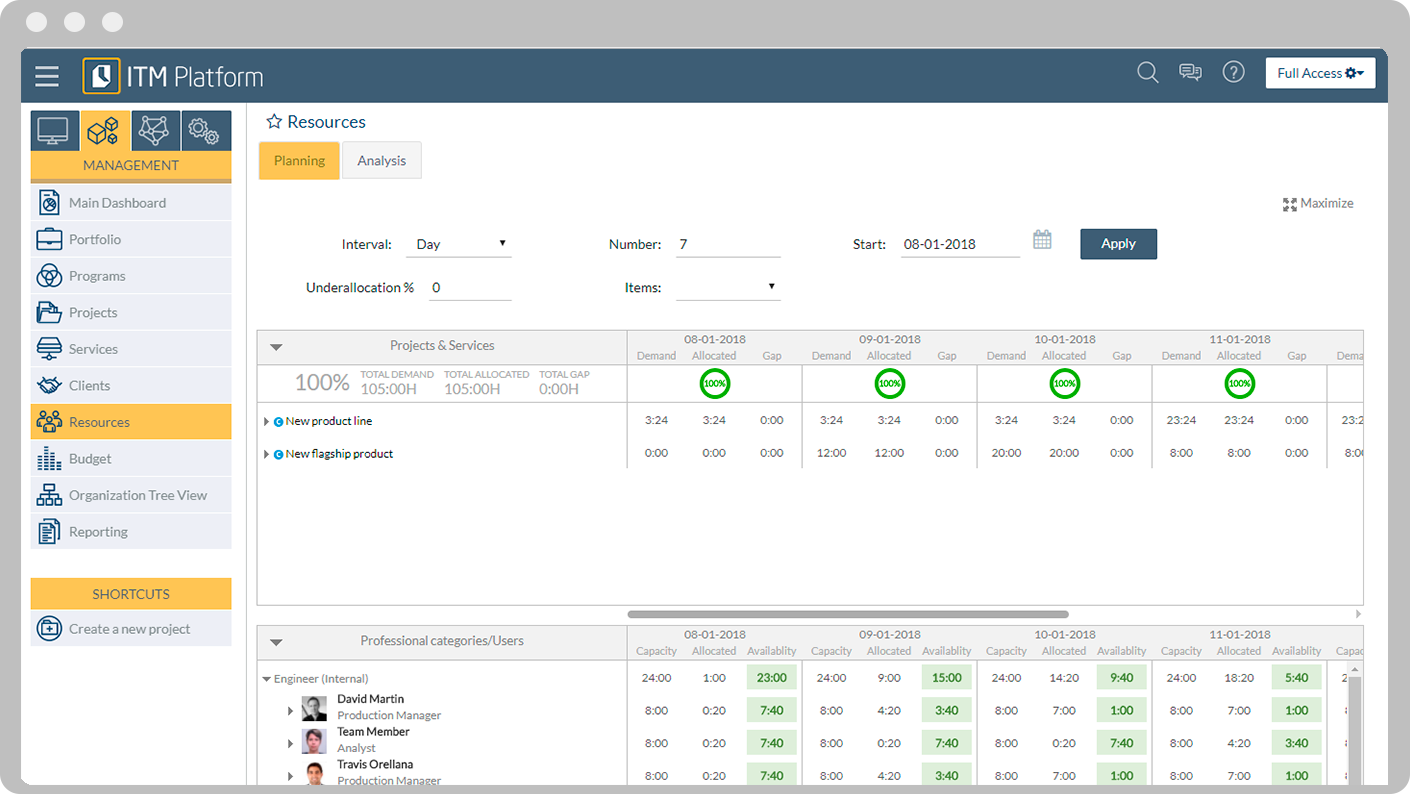Image resolution: width=1410 pixels, height=794 pixels.
Task: Click the 15:00 availability cell for Engineer
Action: click(x=947, y=678)
